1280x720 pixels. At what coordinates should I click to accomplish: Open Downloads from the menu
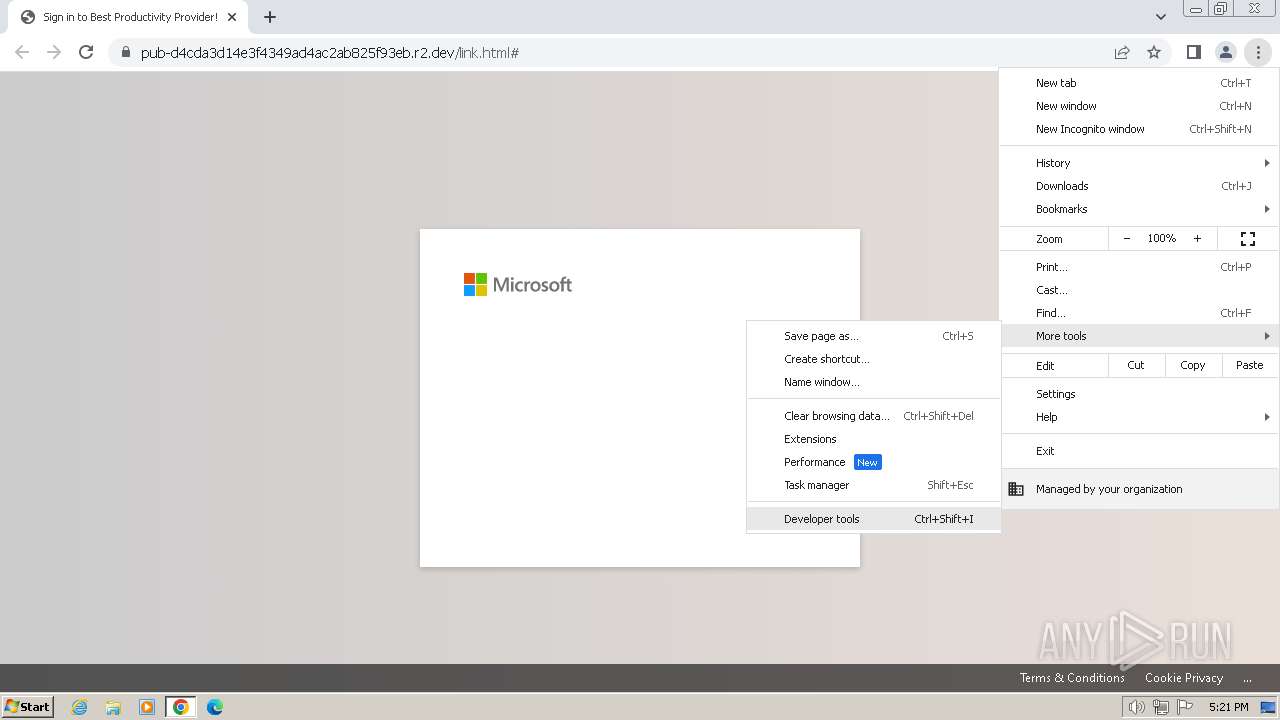(x=1140, y=186)
